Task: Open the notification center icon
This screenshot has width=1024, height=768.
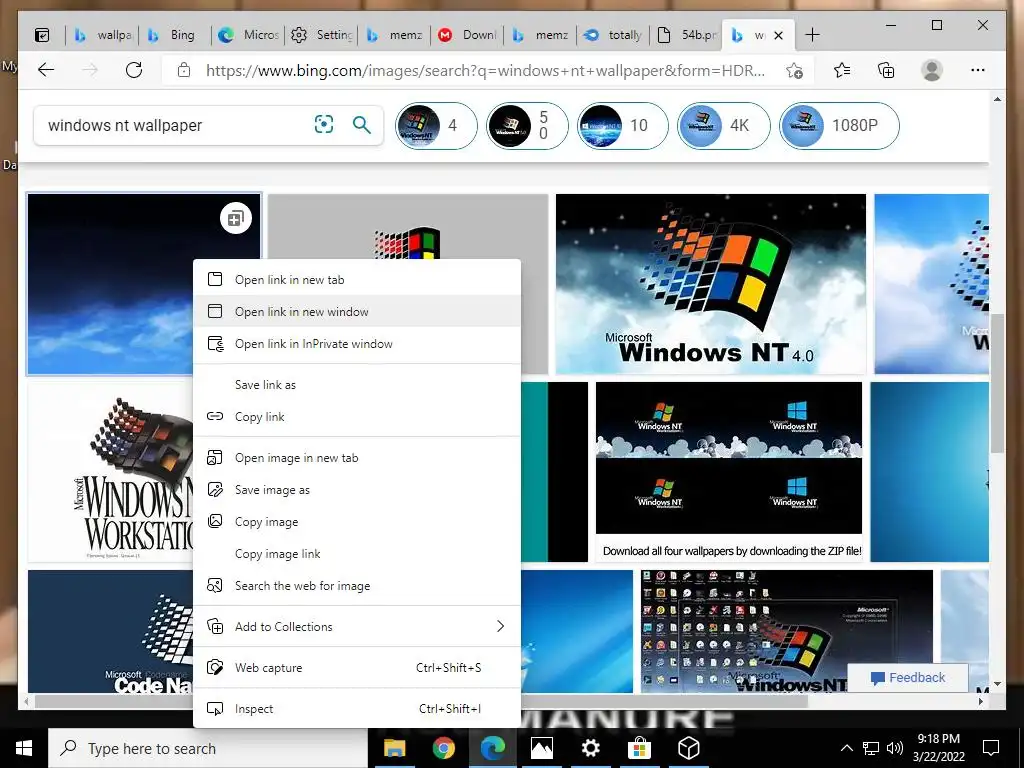Action: click(991, 748)
